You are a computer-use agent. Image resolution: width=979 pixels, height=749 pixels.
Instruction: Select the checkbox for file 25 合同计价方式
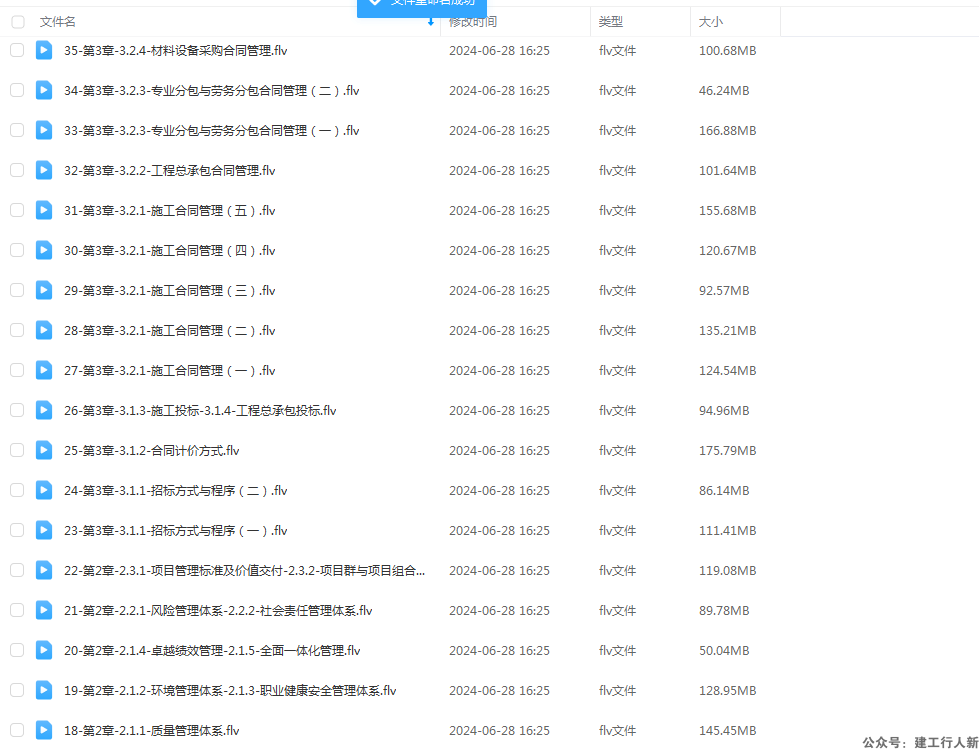[x=17, y=449]
